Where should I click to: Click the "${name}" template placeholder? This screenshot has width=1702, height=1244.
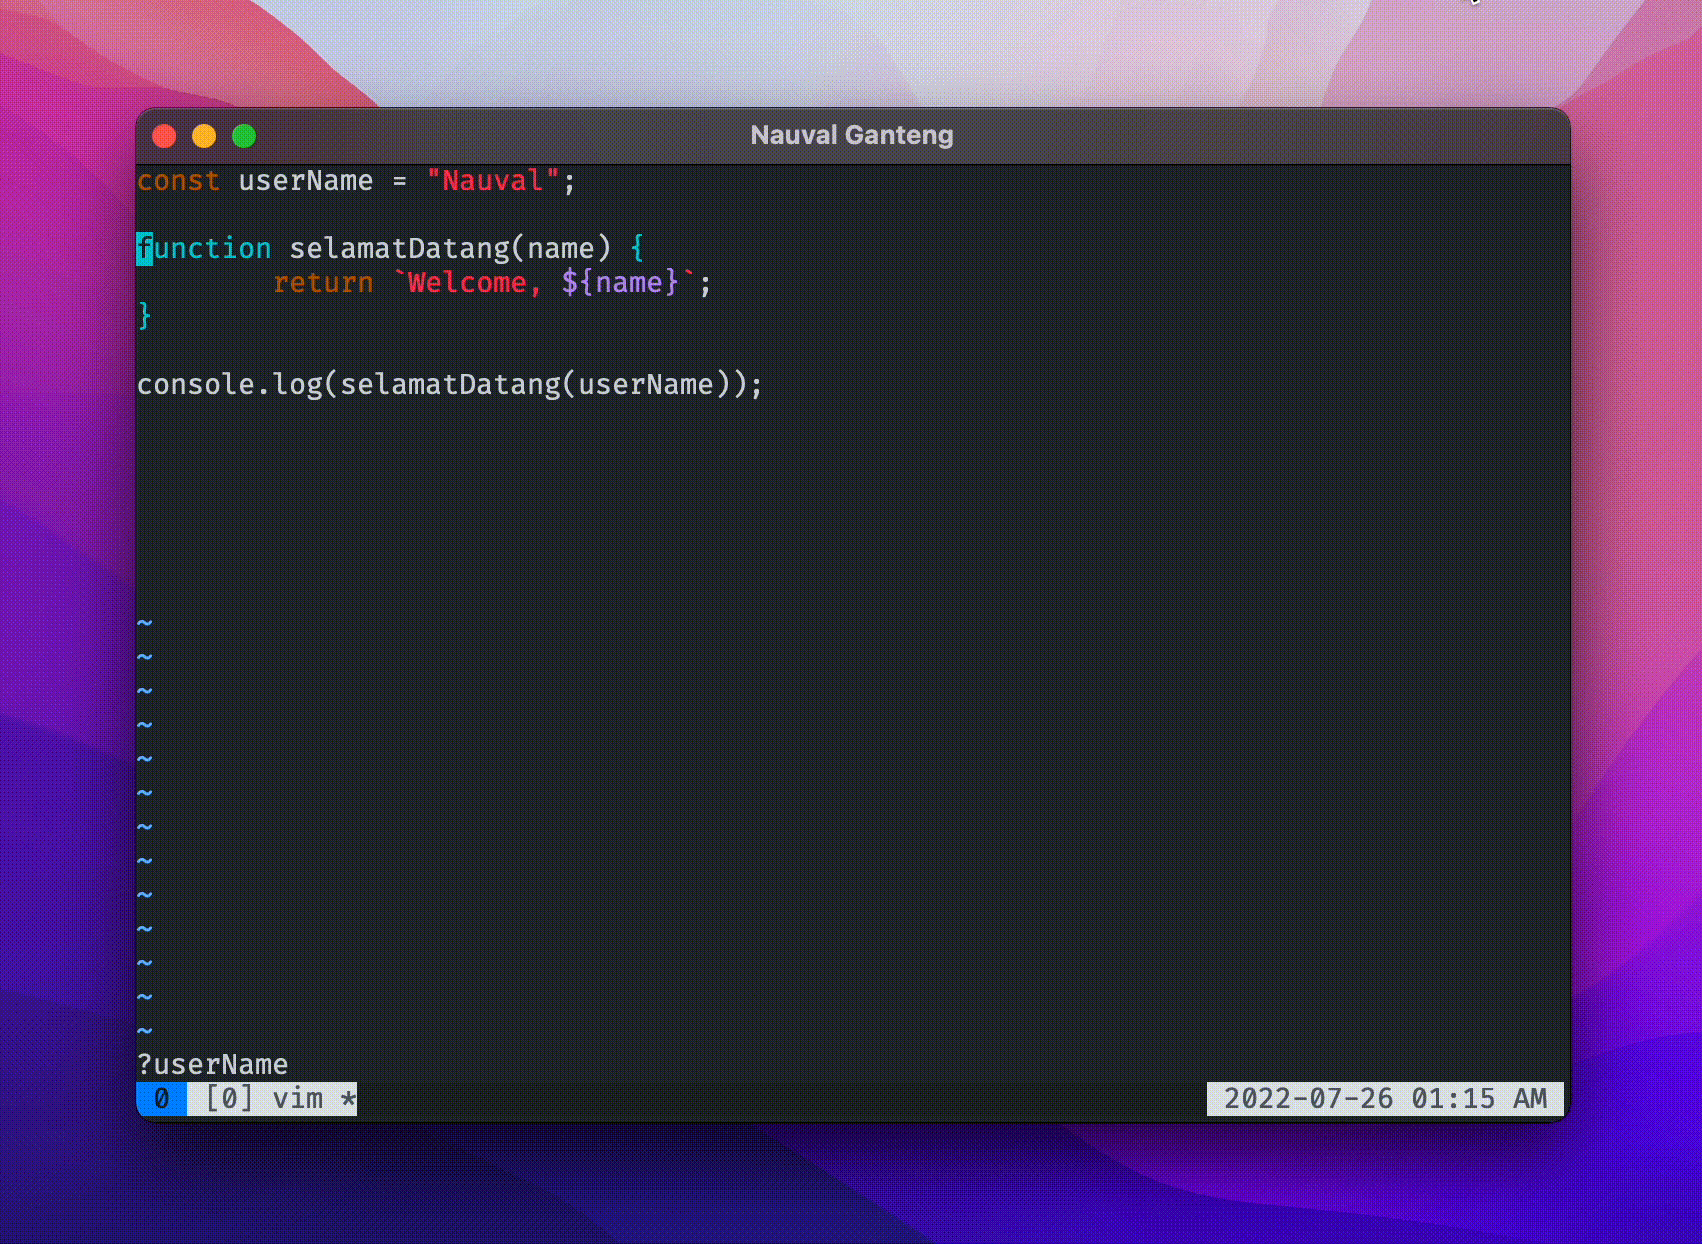619,283
